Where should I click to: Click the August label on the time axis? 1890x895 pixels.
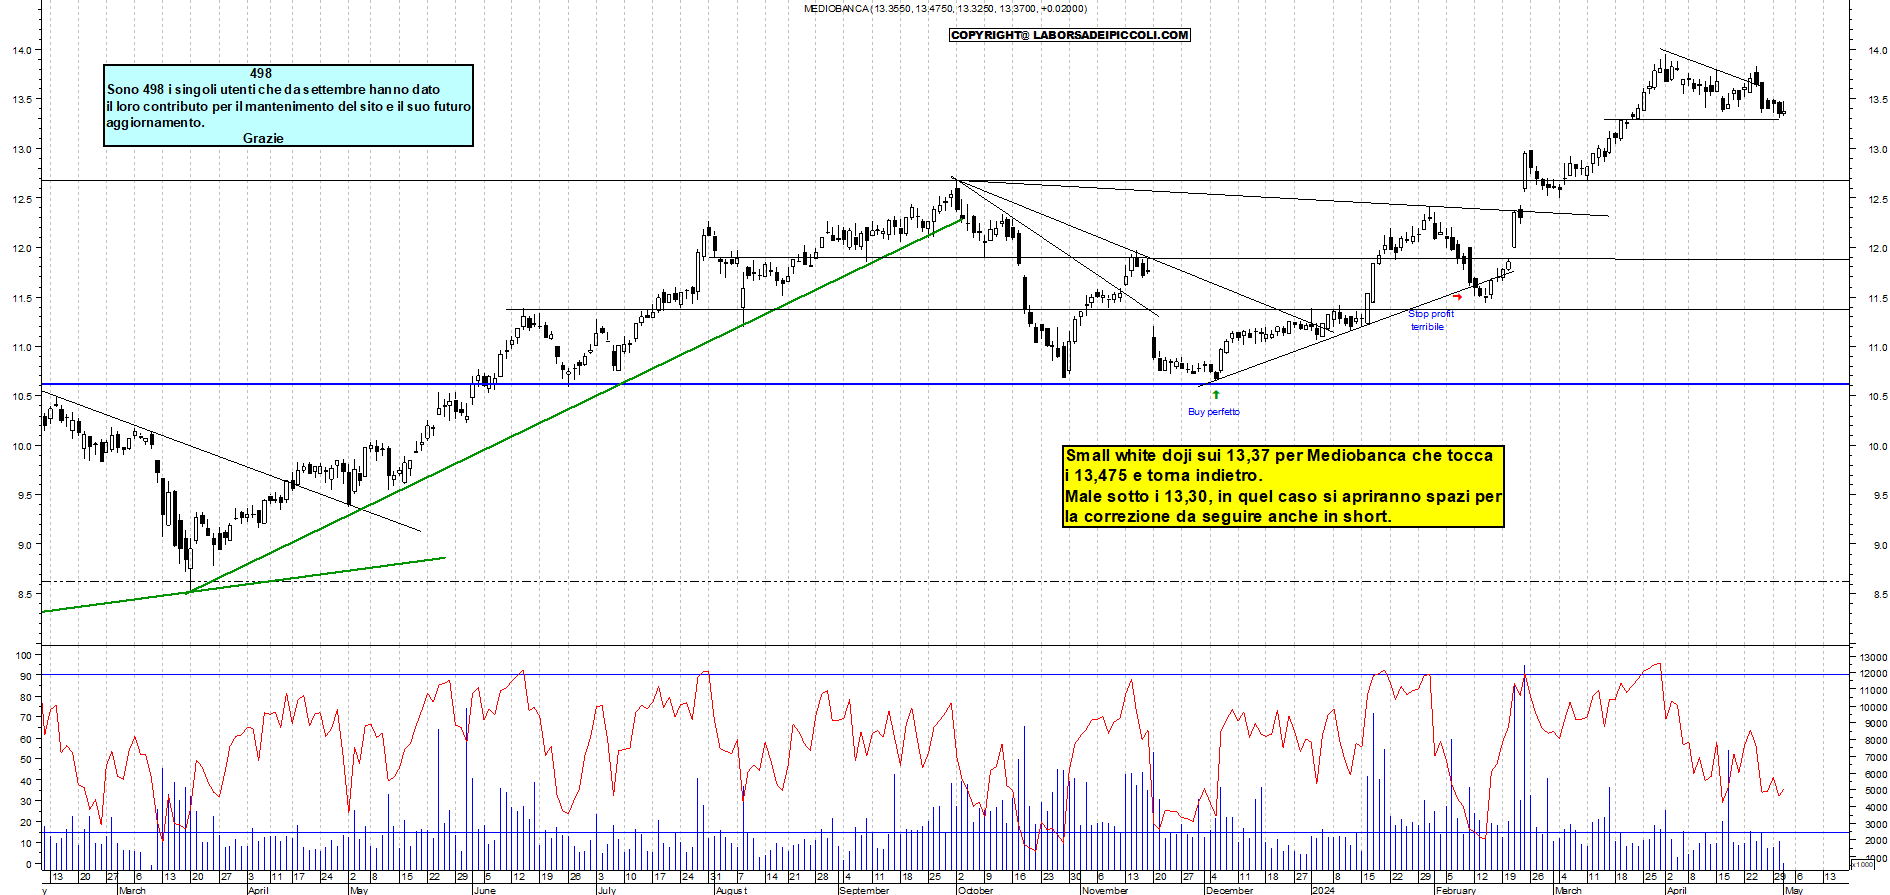click(731, 890)
